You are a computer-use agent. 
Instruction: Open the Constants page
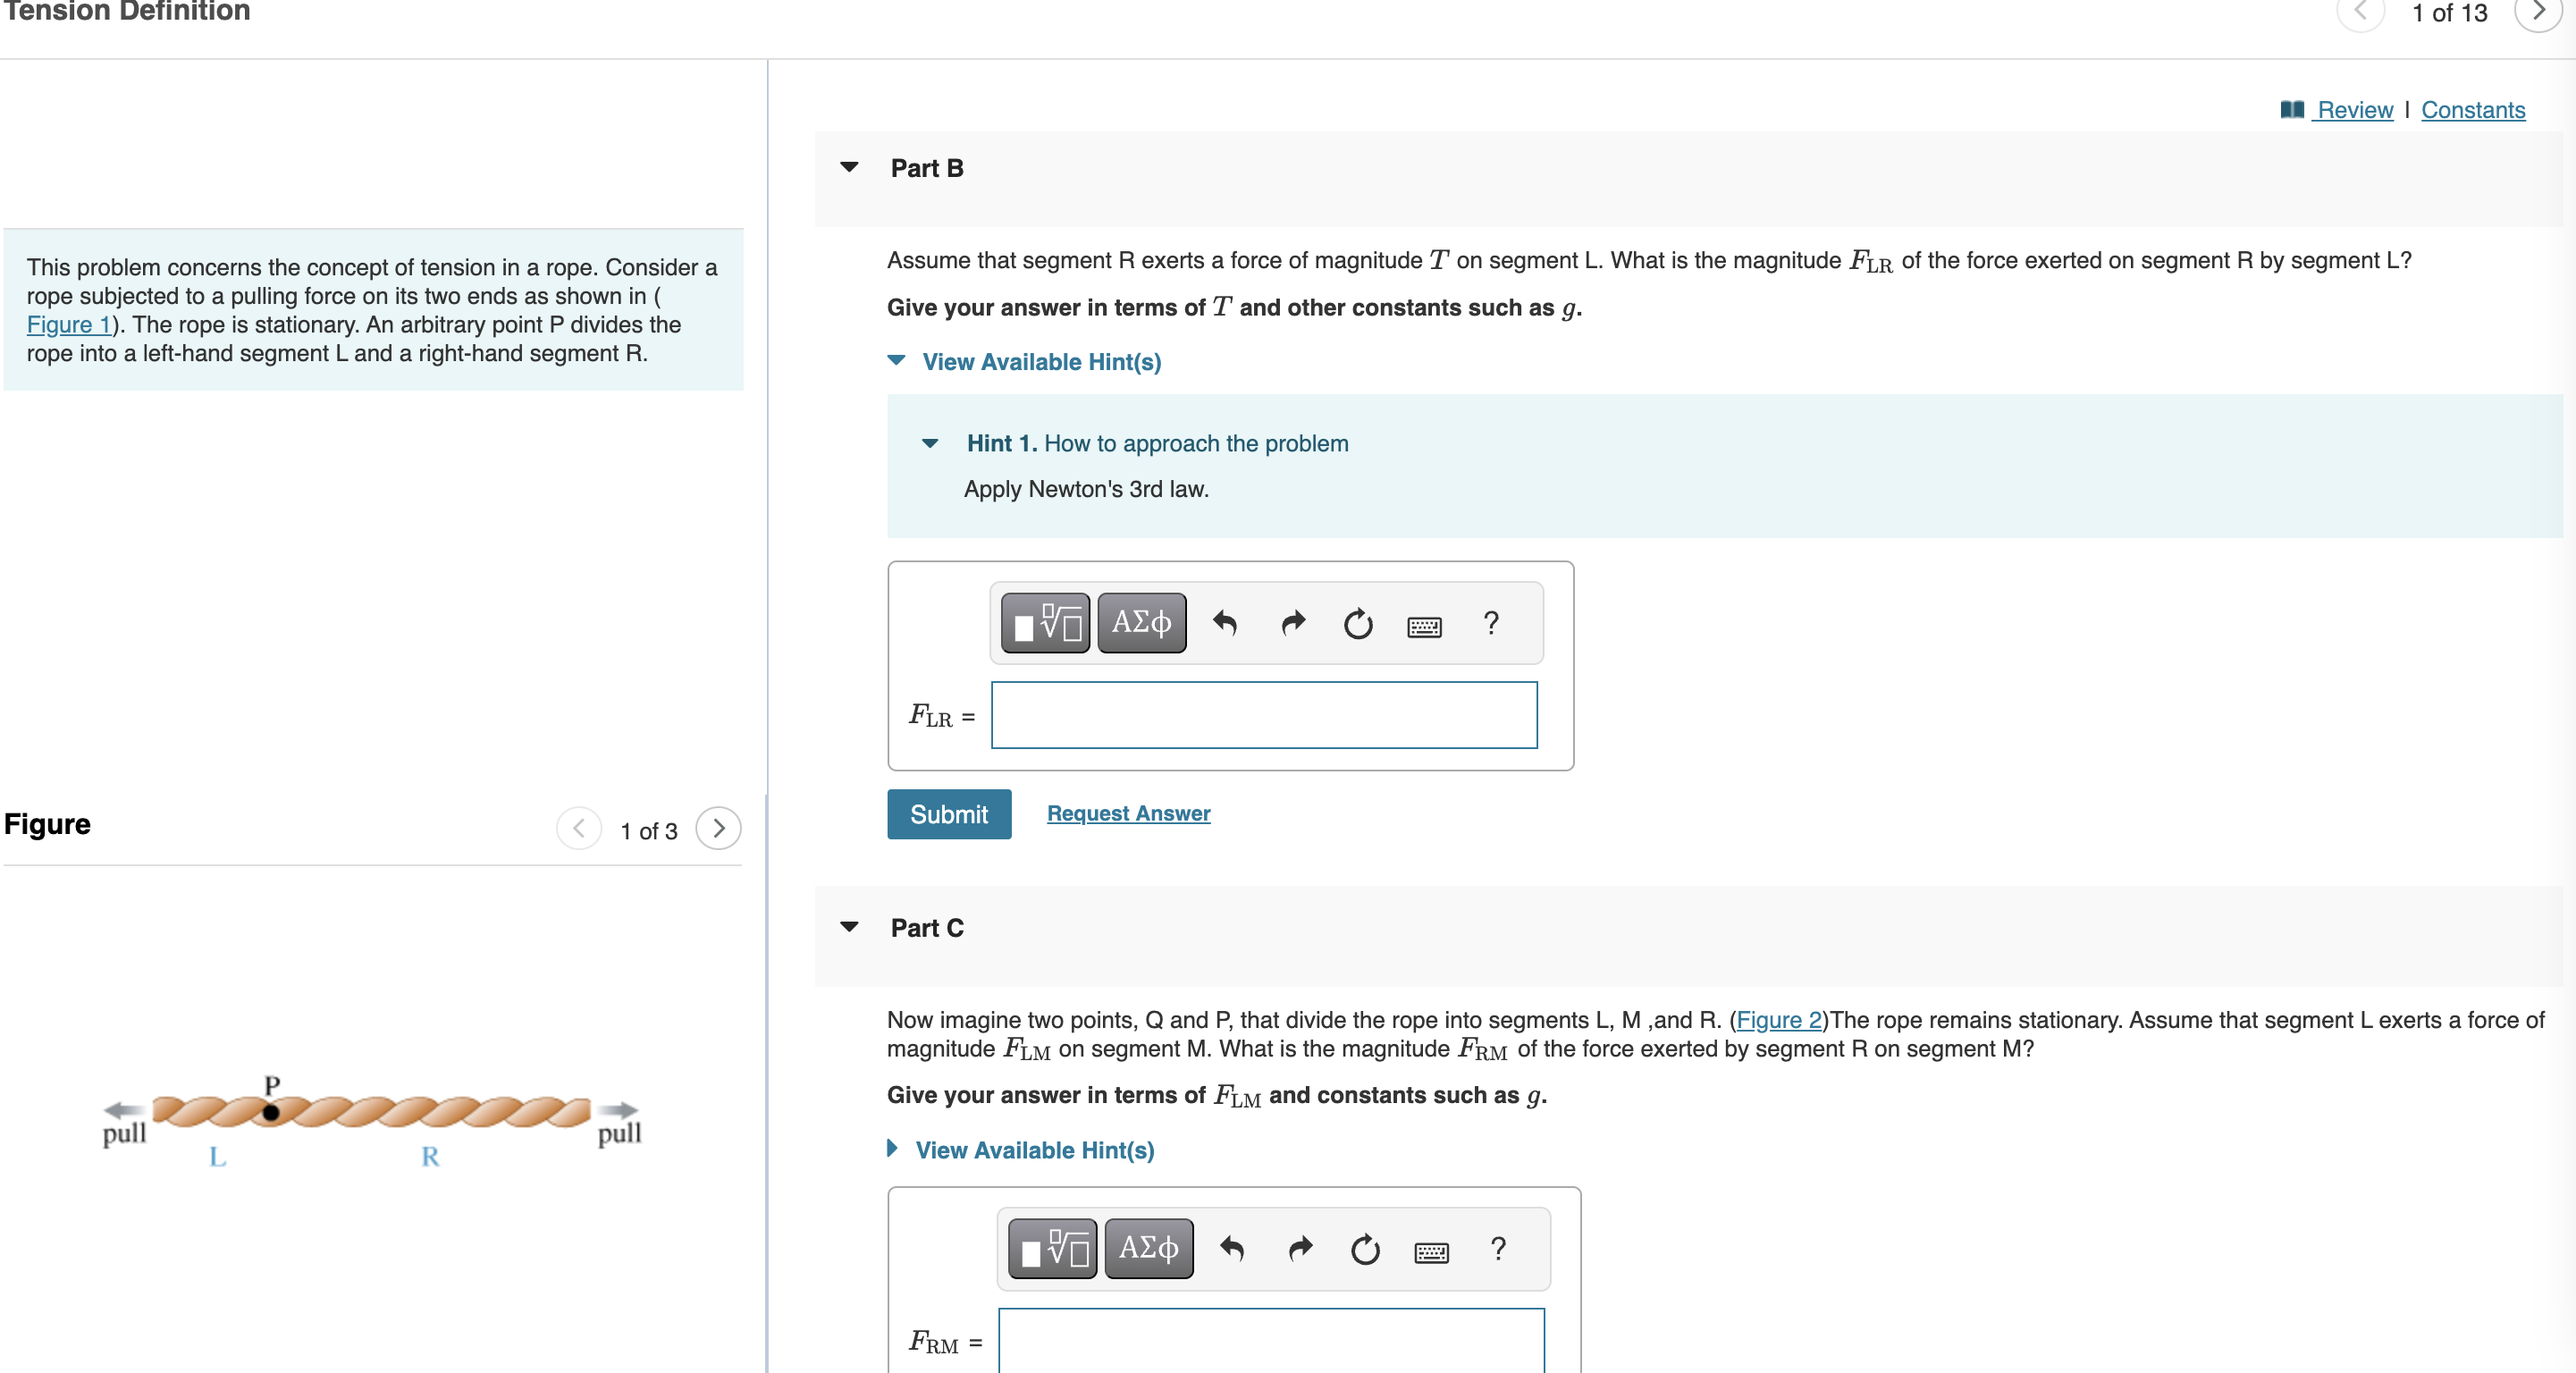pos(2472,110)
